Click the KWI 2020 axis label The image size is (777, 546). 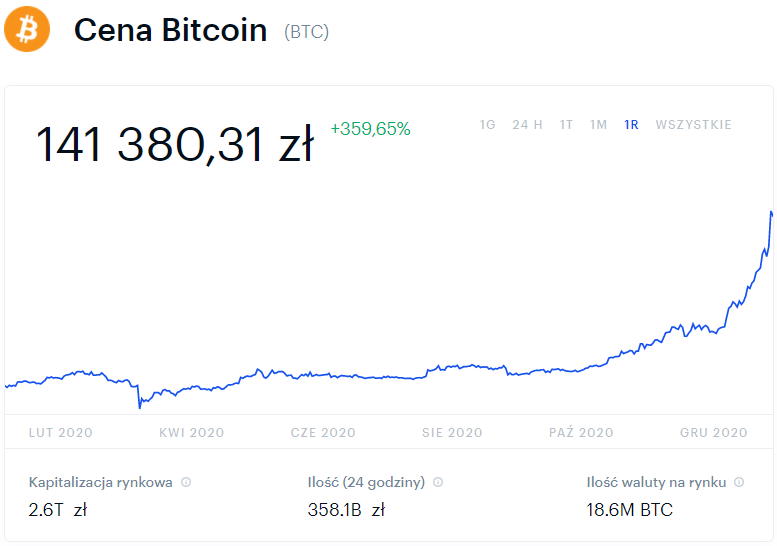point(191,433)
